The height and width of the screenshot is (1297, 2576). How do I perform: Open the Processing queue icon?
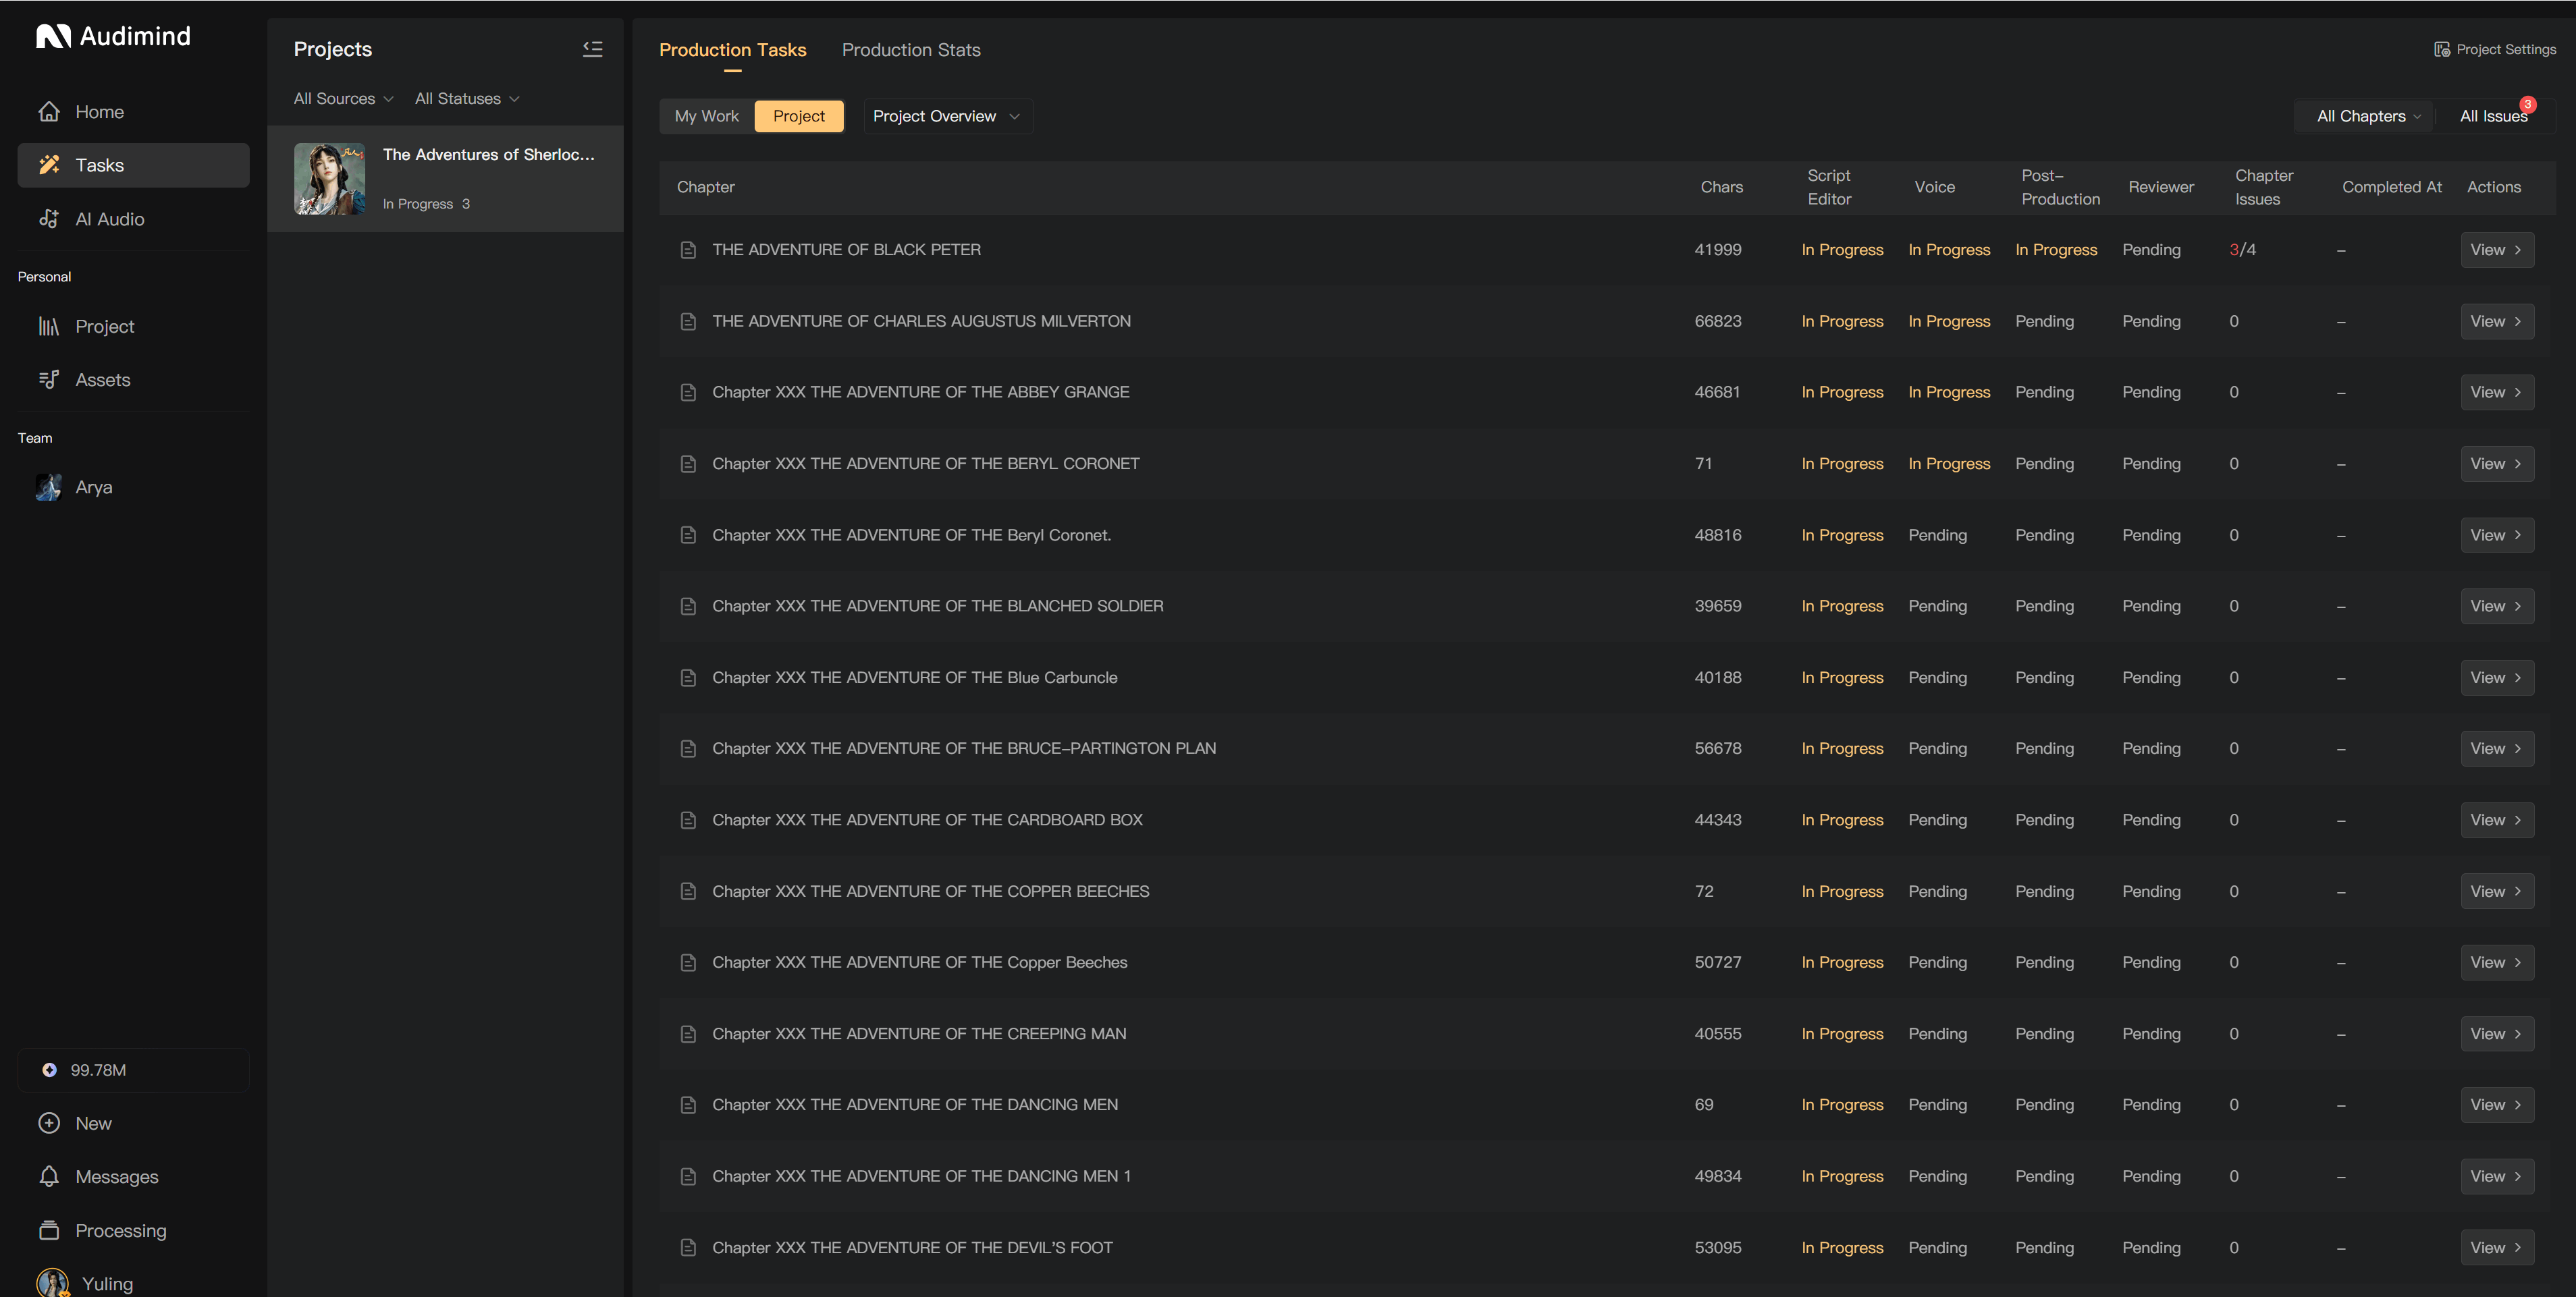[x=49, y=1230]
